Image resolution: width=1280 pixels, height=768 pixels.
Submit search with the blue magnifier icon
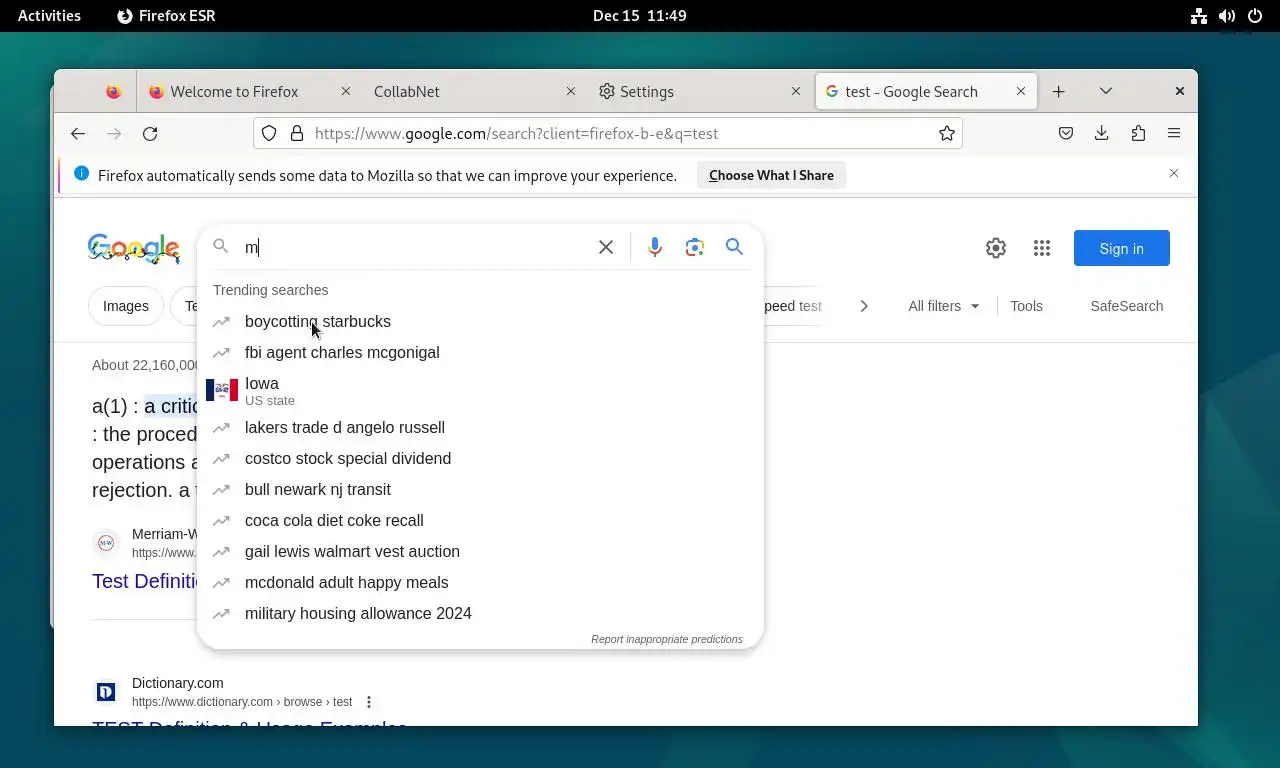pos(735,247)
